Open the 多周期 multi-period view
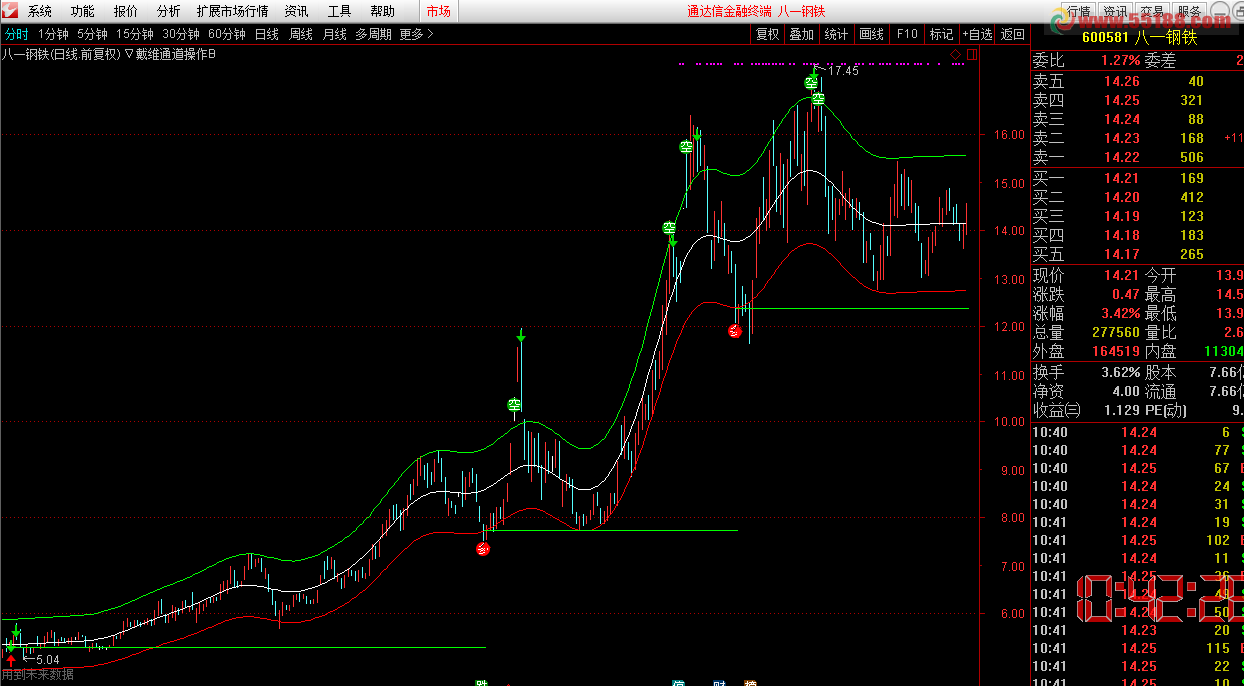This screenshot has height=686, width=1244. (x=374, y=34)
